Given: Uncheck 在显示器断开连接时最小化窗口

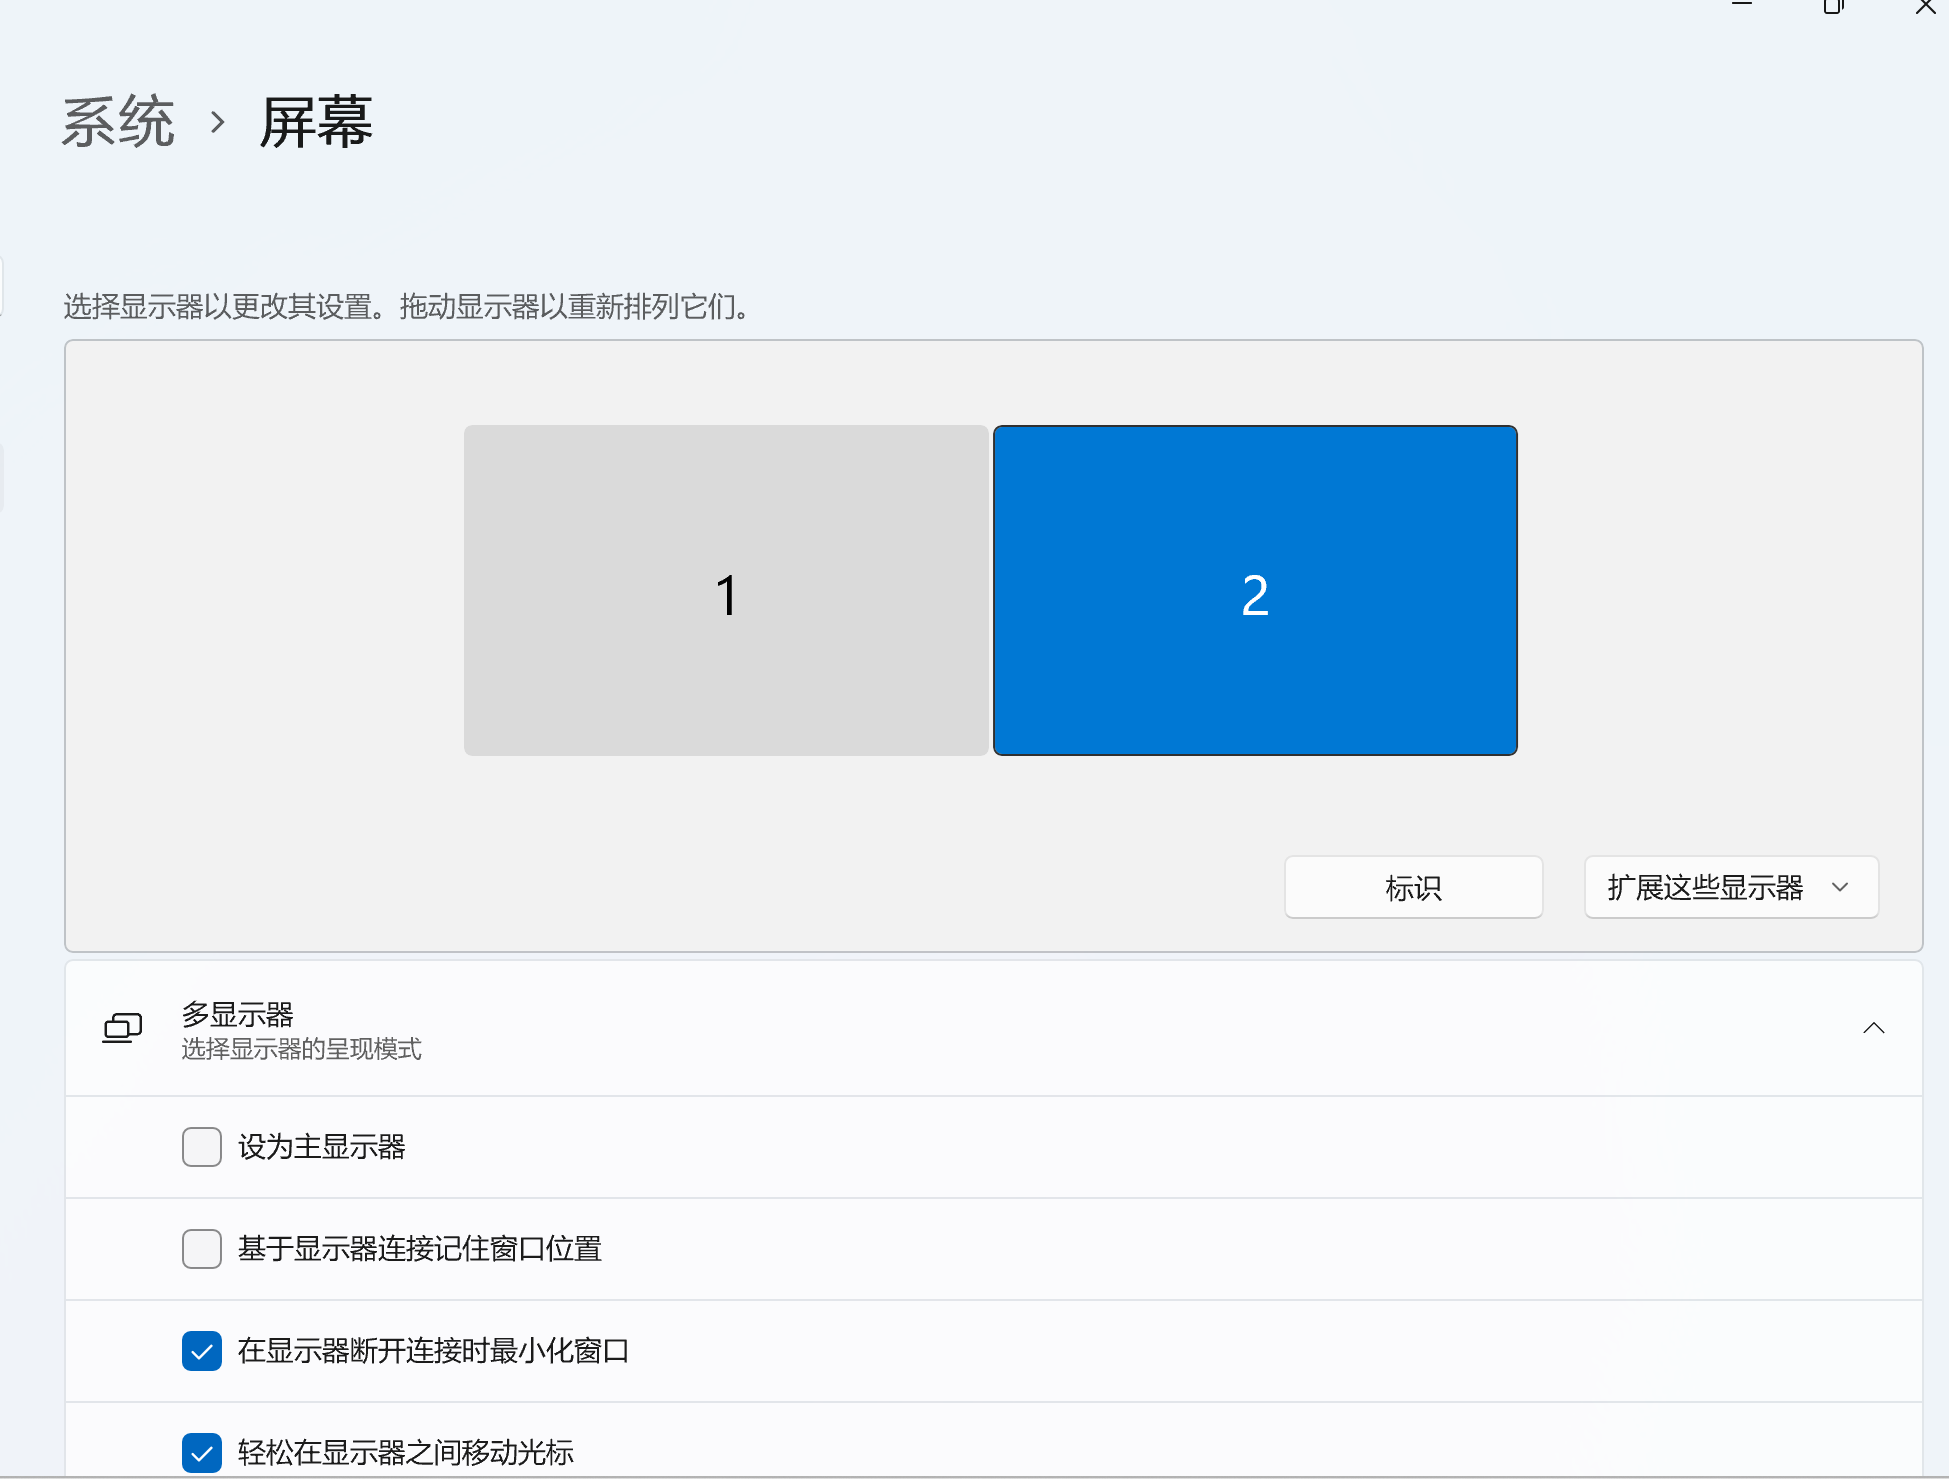Looking at the screenshot, I should pos(202,1351).
